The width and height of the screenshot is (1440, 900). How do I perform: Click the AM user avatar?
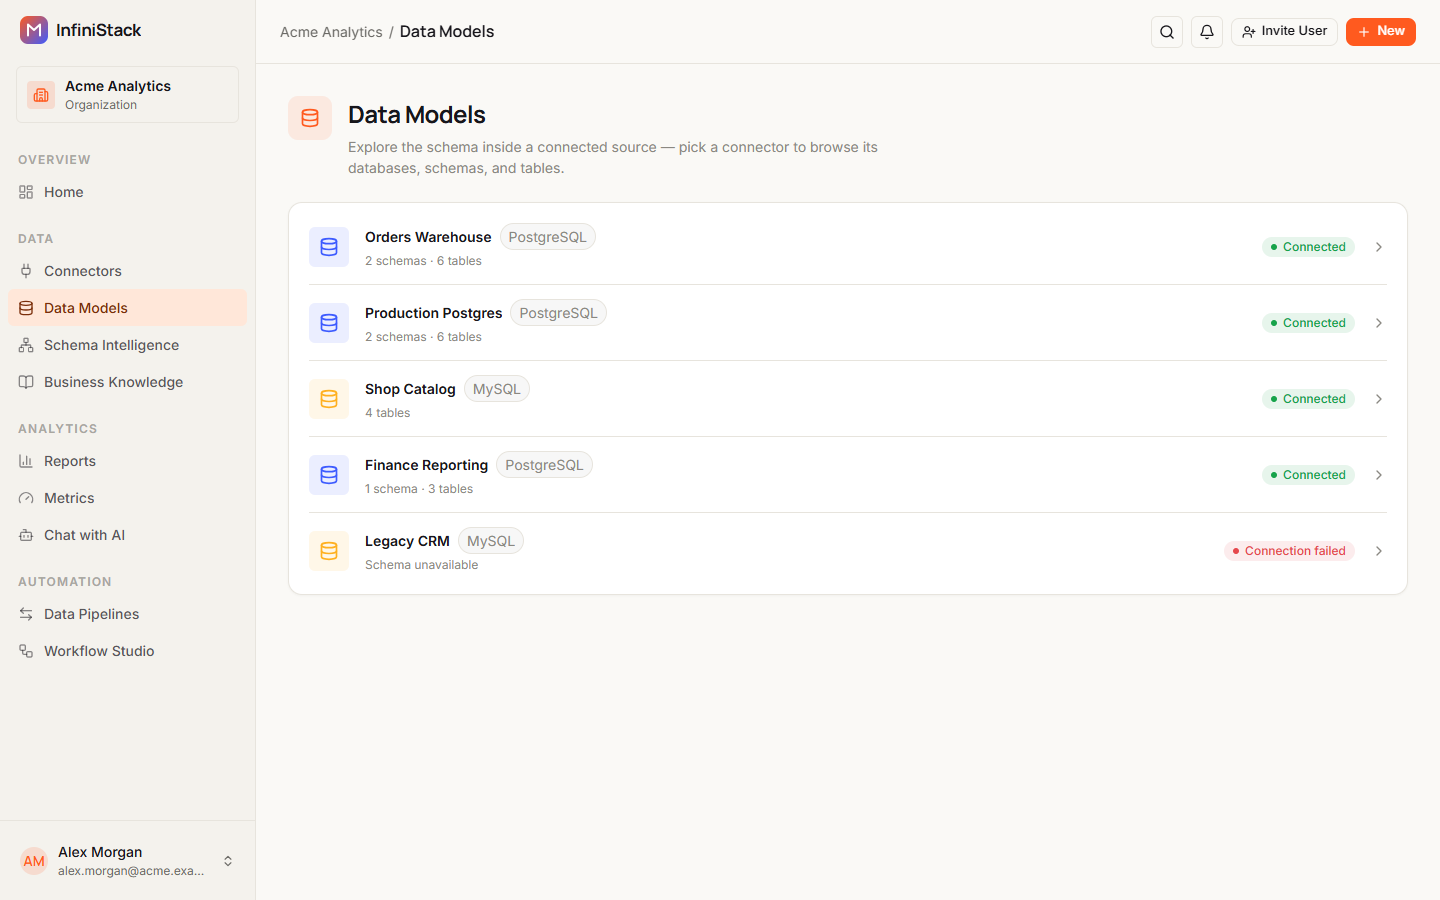tap(34, 861)
